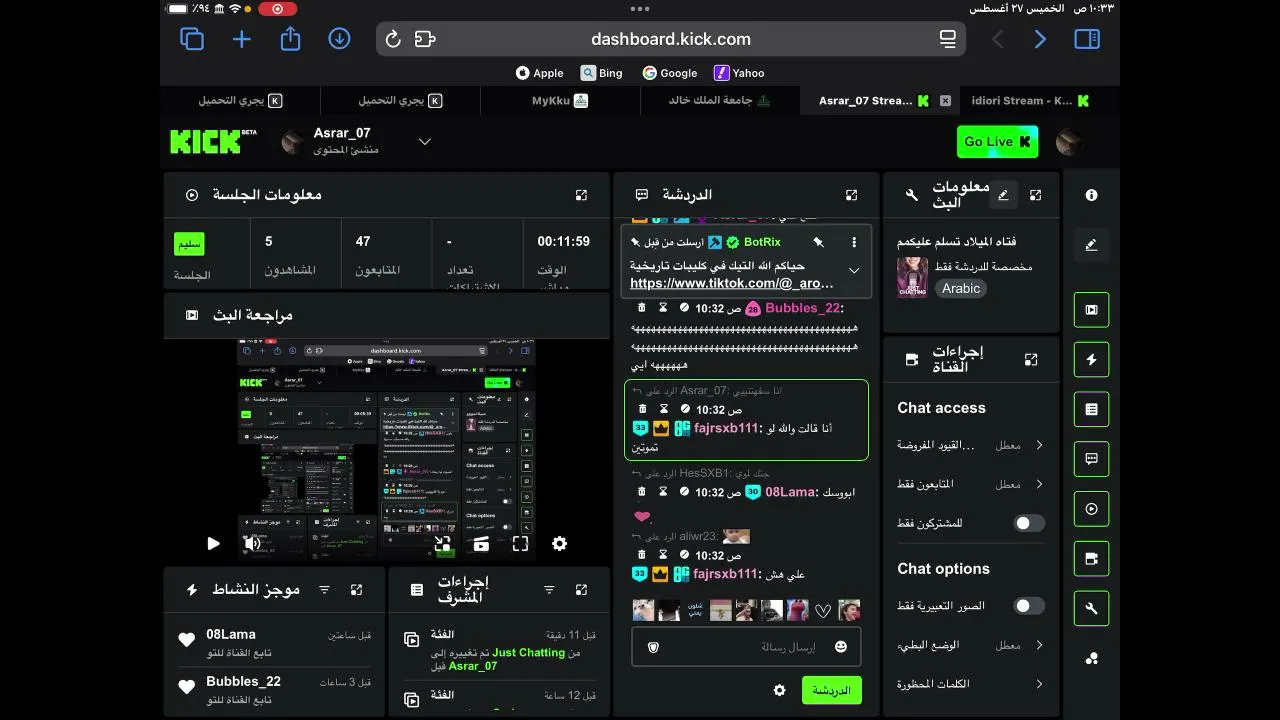Open the Google bookmark
Screen dimensions: 1280x720
click(x=670, y=73)
